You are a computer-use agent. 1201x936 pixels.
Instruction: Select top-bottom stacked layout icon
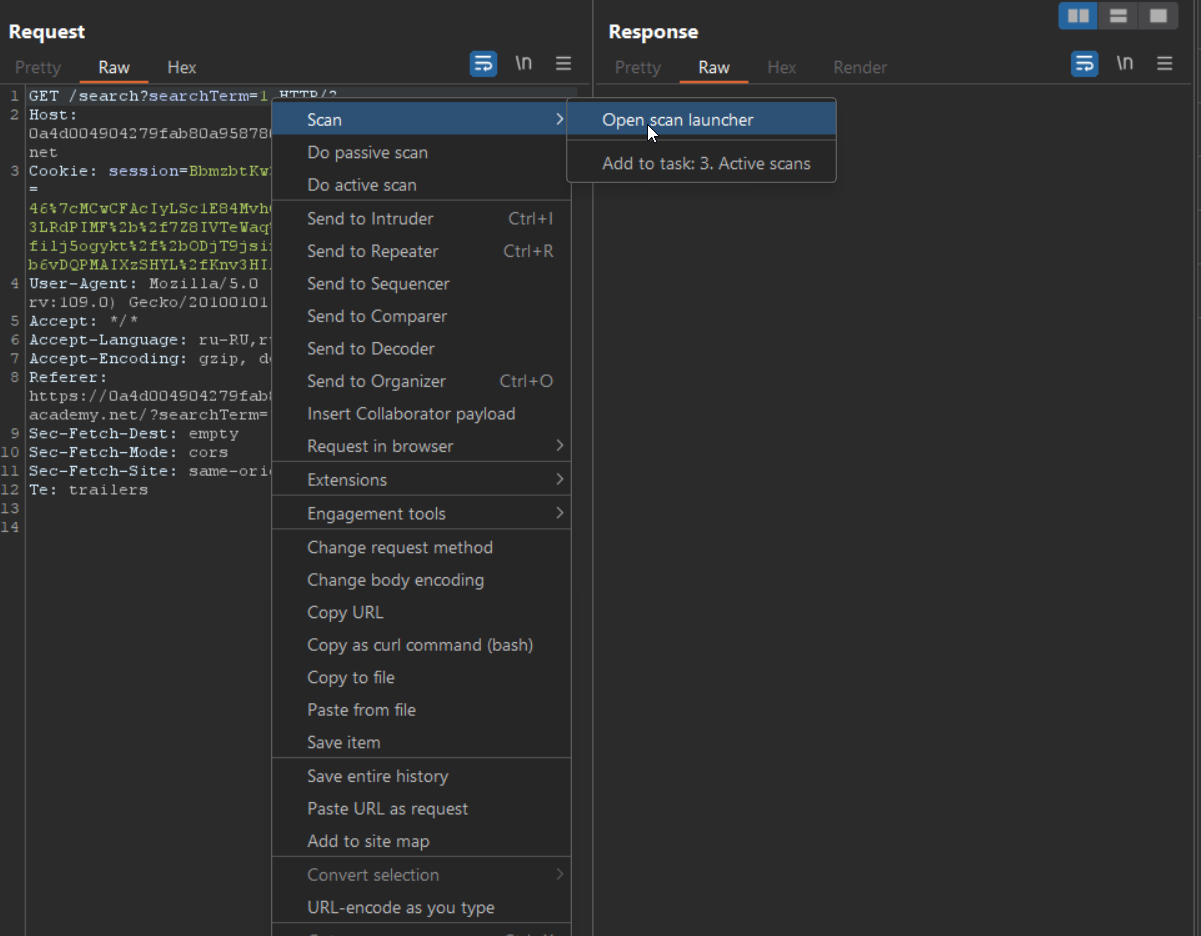(x=1118, y=16)
